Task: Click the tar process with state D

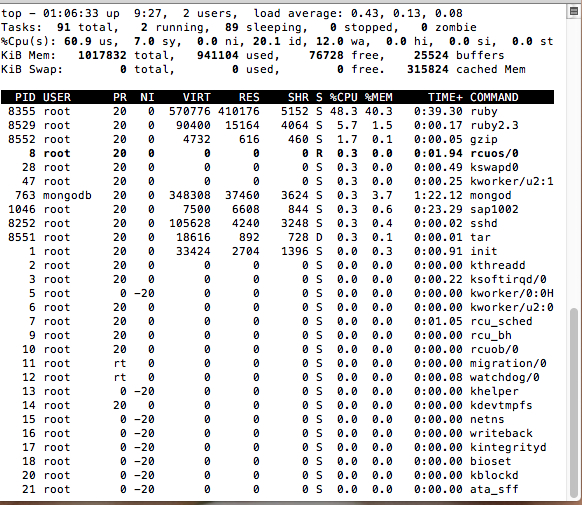Action: pyautogui.click(x=277, y=237)
